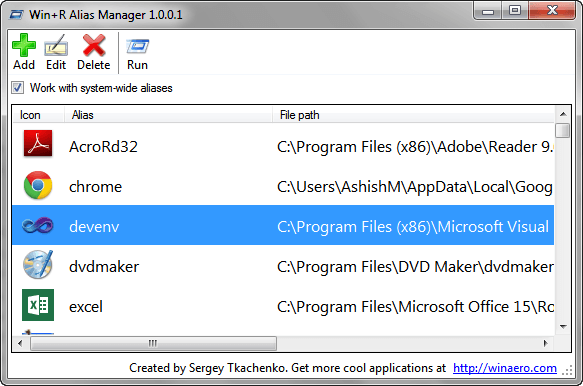Click the horizontal scrollbar thumb

click(x=153, y=343)
